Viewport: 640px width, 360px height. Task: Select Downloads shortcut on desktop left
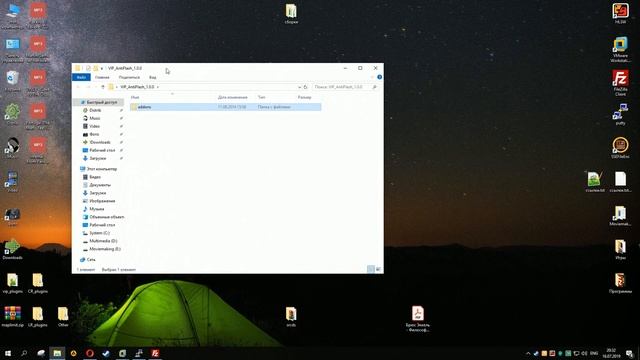(x=13, y=249)
